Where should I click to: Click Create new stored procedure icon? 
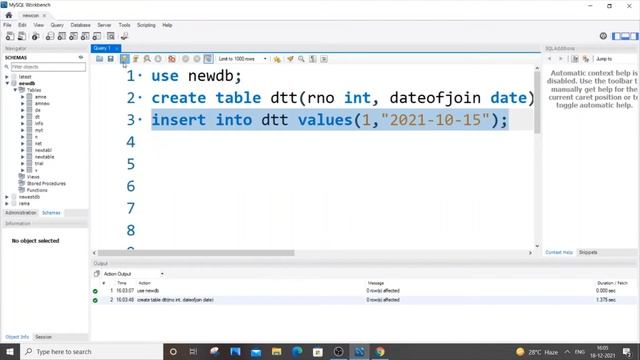[85, 36]
